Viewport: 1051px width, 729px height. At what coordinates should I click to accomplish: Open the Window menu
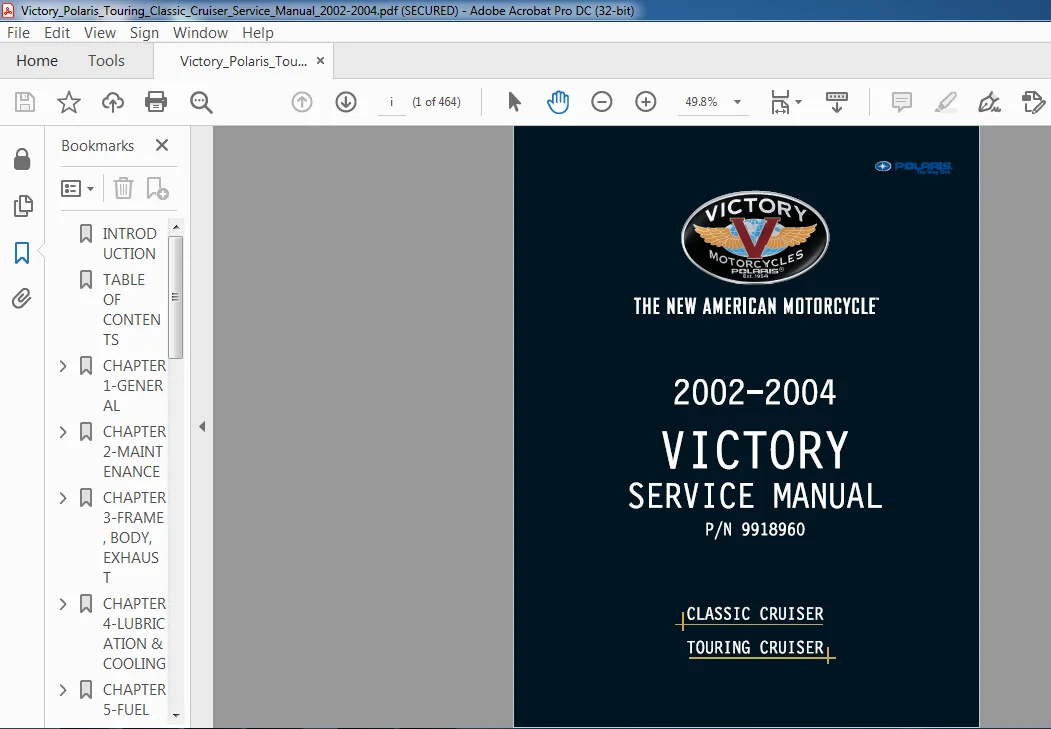200,32
